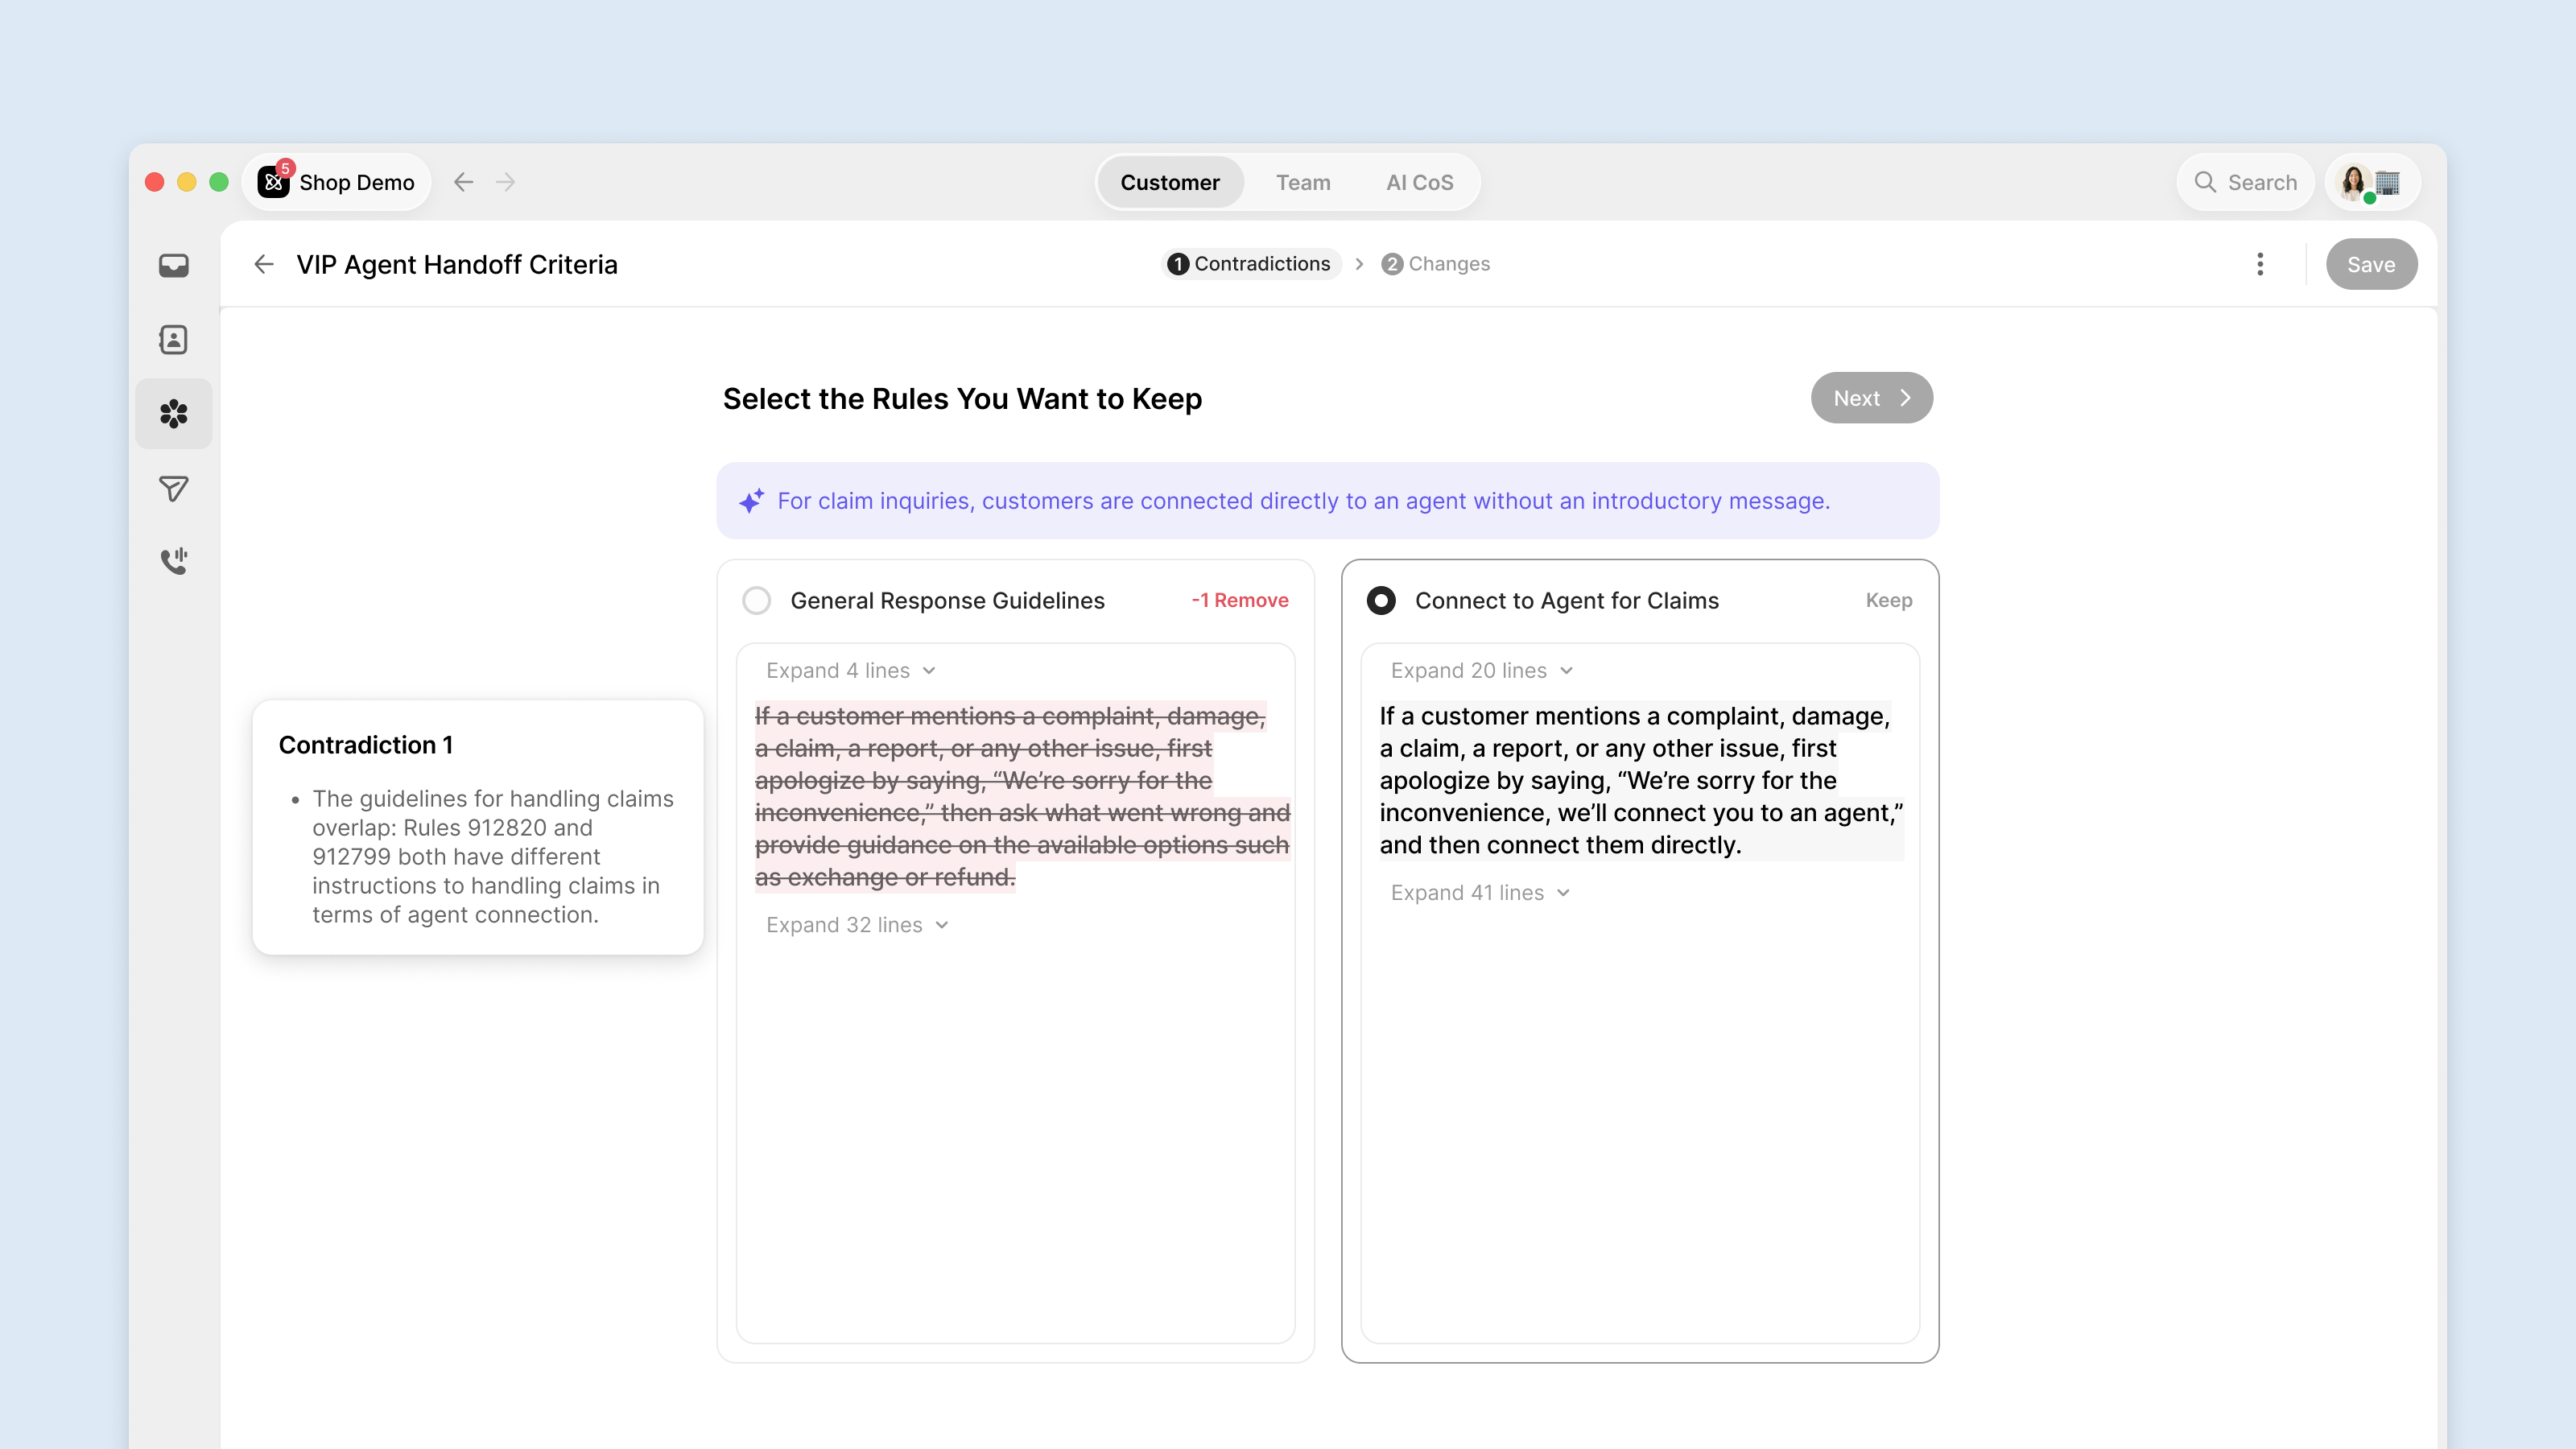Expand 32 lines in General Response Guidelines
Screen dimensions: 2576x1449
pos(857,925)
